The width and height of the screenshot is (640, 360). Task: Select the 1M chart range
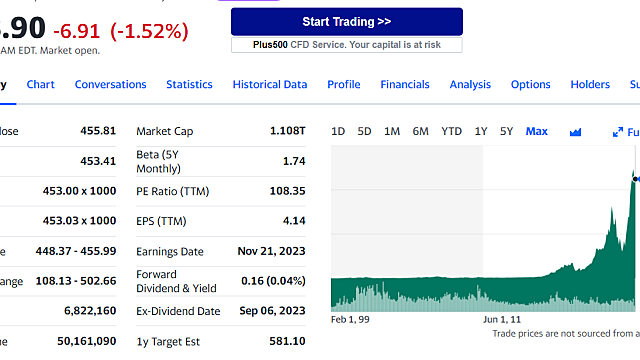coord(392,131)
